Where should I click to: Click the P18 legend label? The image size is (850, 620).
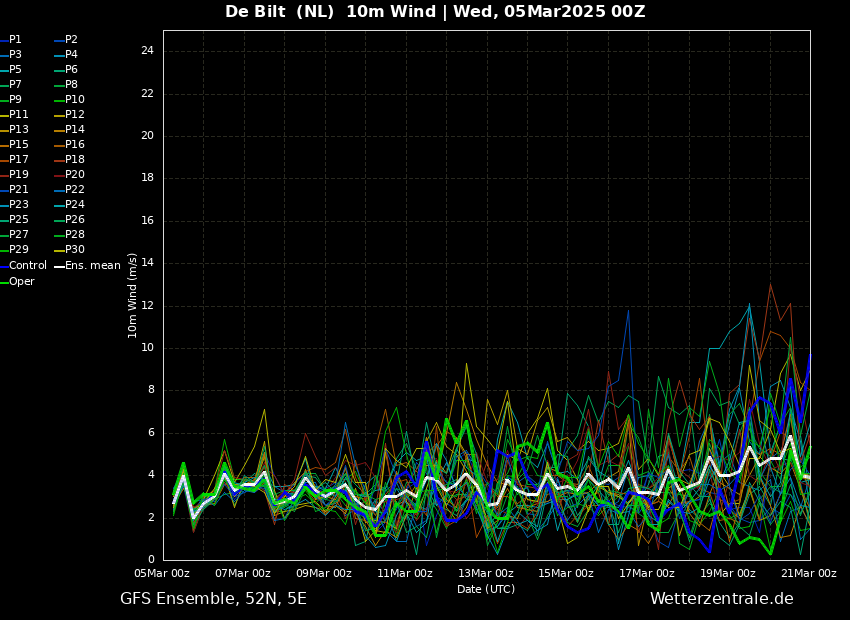(75, 160)
